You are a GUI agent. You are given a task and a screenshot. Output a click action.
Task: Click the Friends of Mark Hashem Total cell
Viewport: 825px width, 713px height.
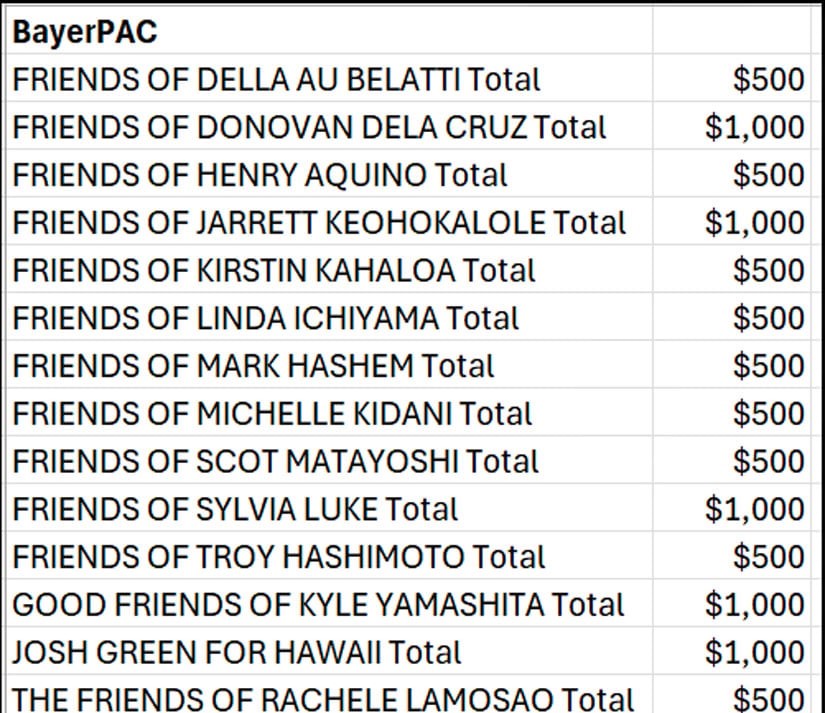click(253, 365)
